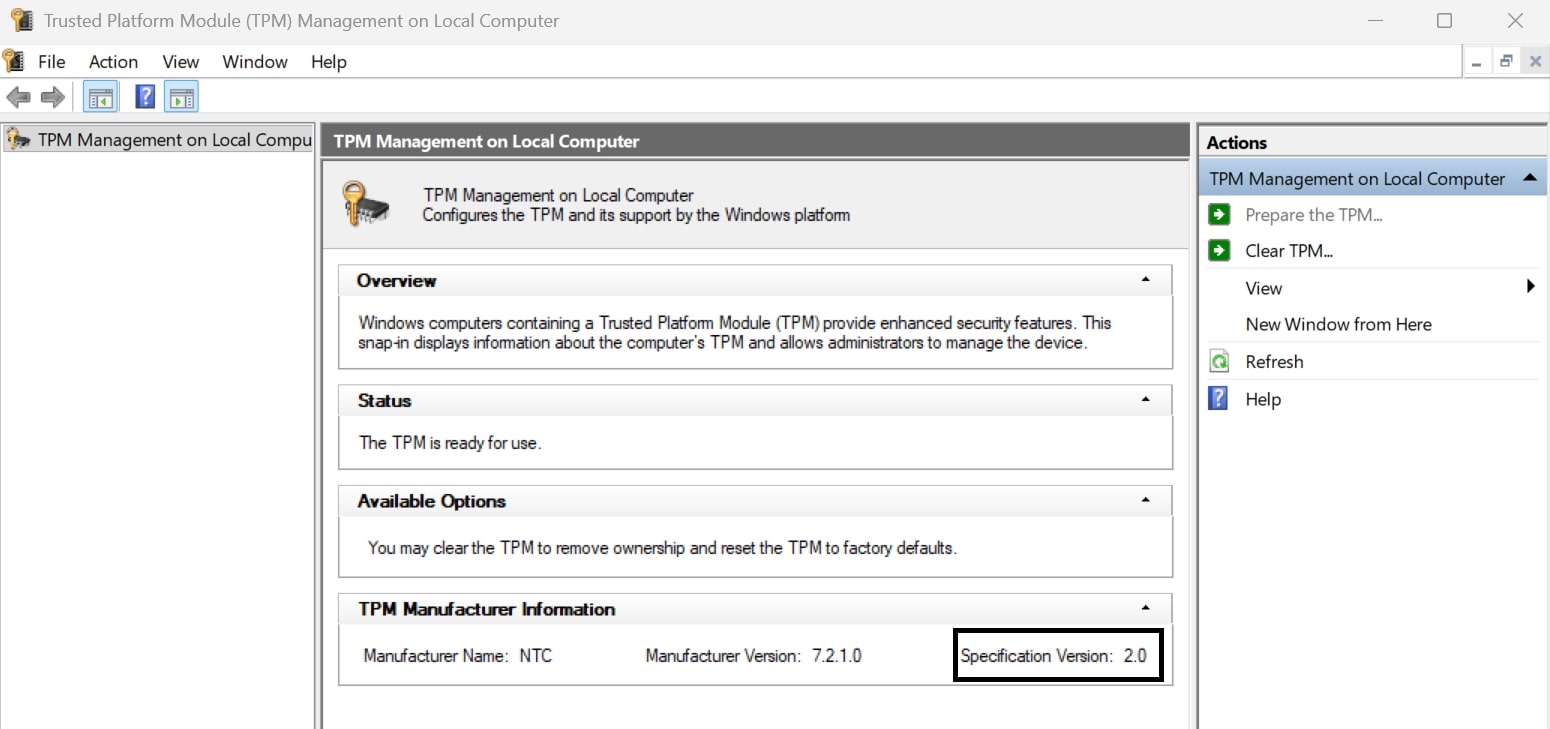Click Help question mark icon in Actions

[1218, 399]
